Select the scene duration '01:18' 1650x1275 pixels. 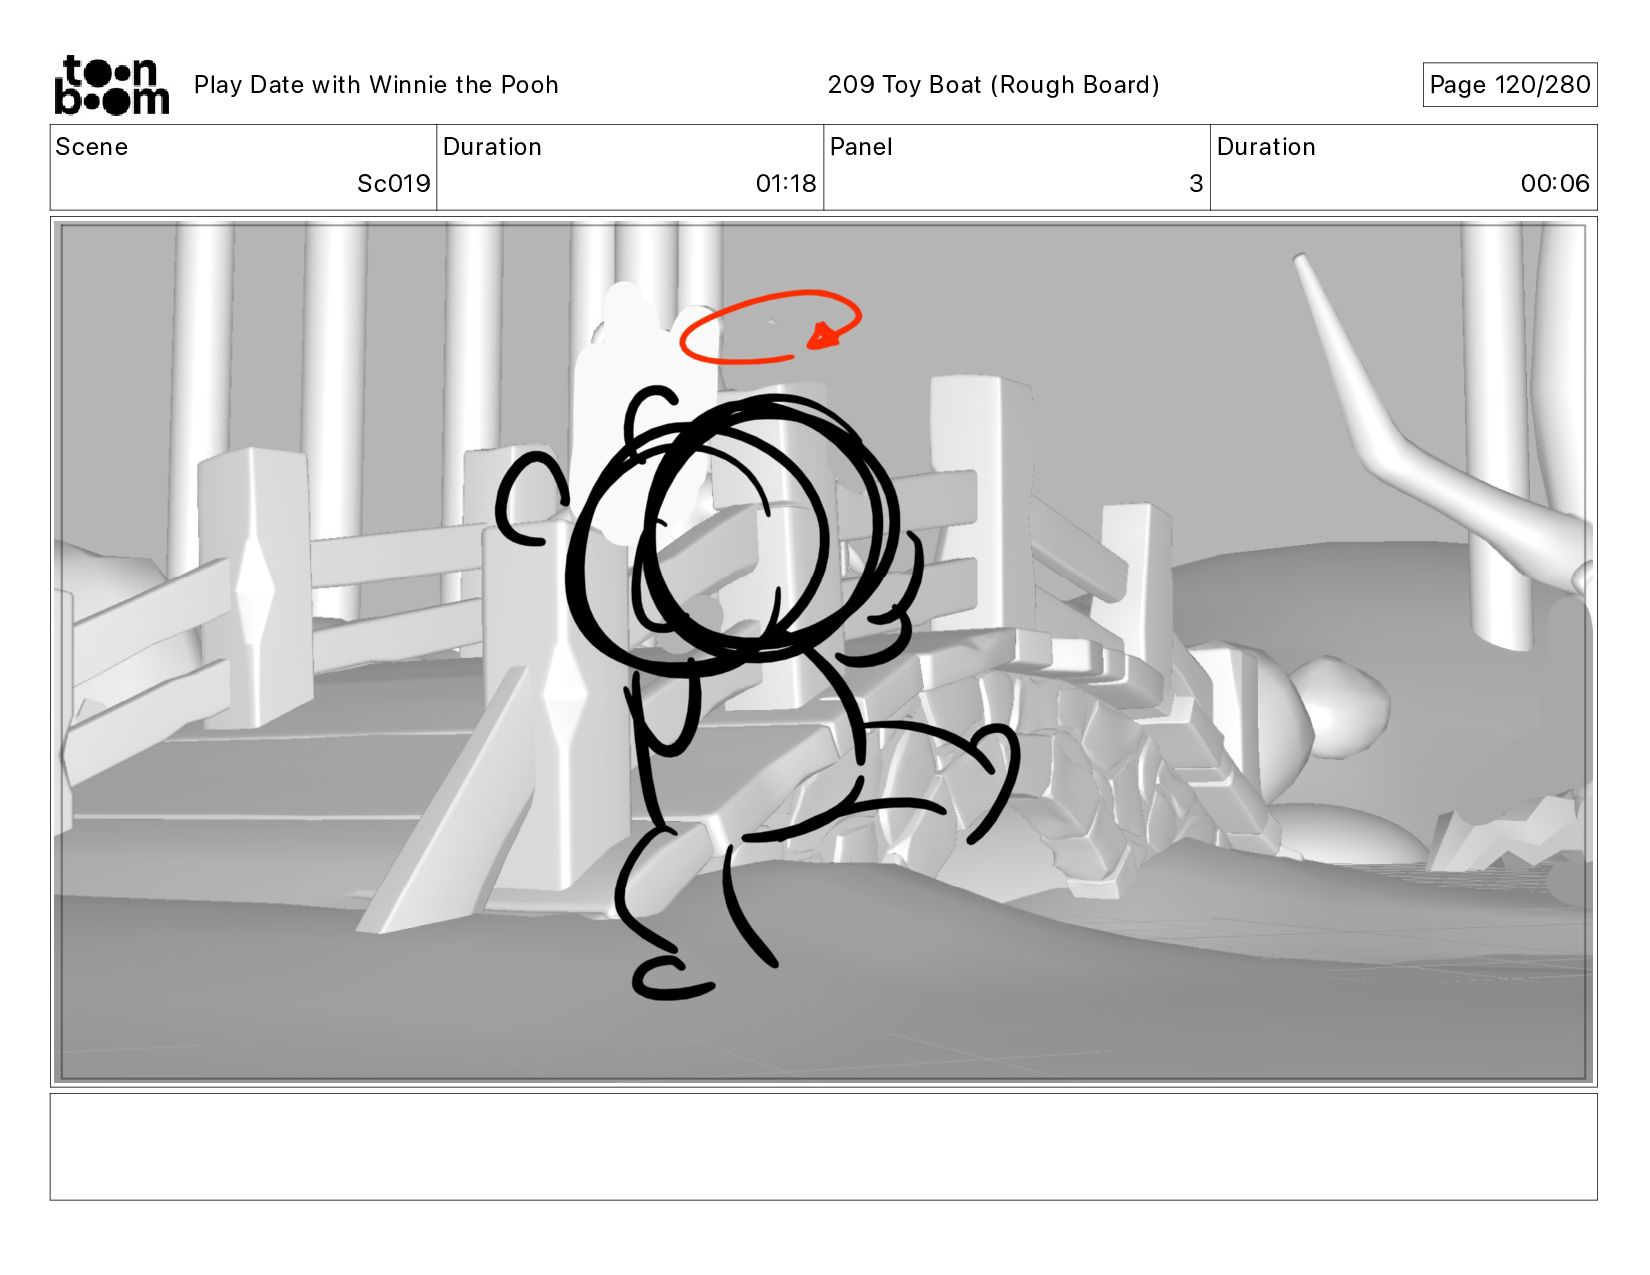(x=786, y=184)
